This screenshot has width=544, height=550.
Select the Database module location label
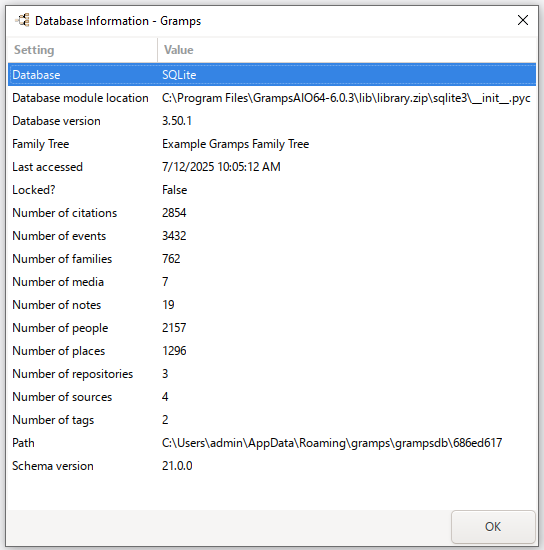pyautogui.click(x=80, y=98)
